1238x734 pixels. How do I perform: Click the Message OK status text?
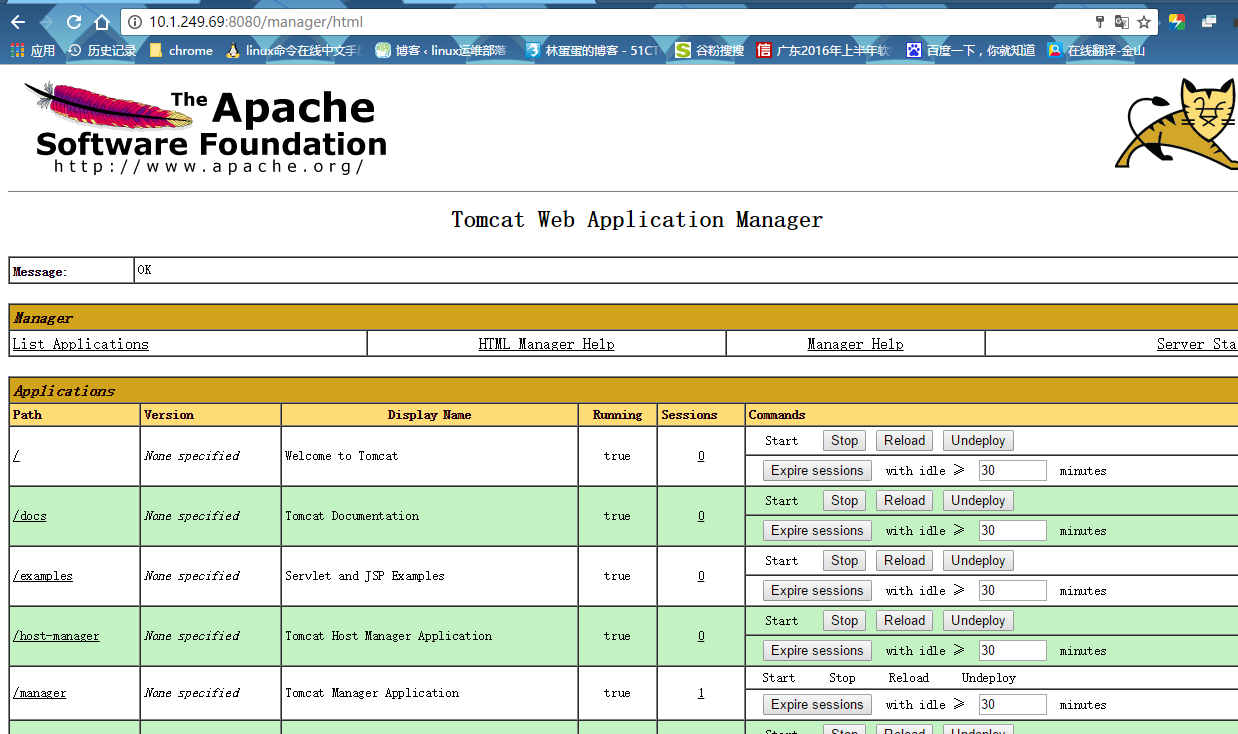click(x=144, y=270)
